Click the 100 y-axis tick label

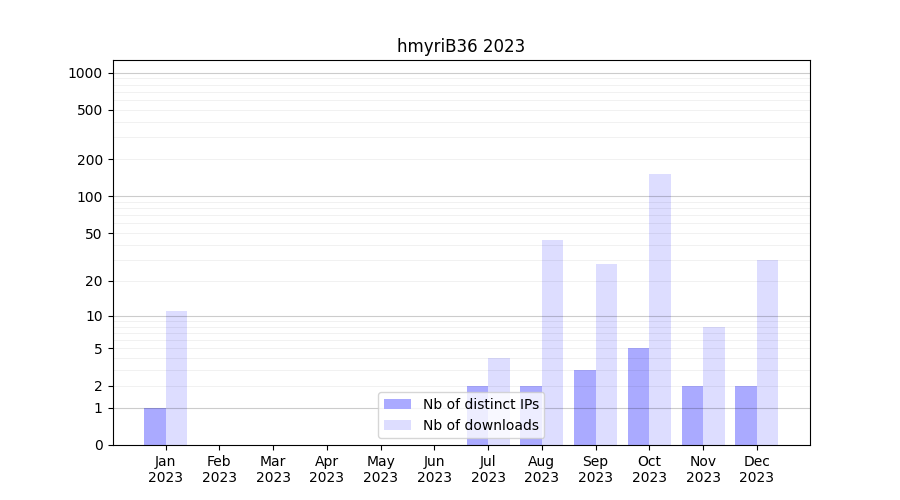coord(89,196)
